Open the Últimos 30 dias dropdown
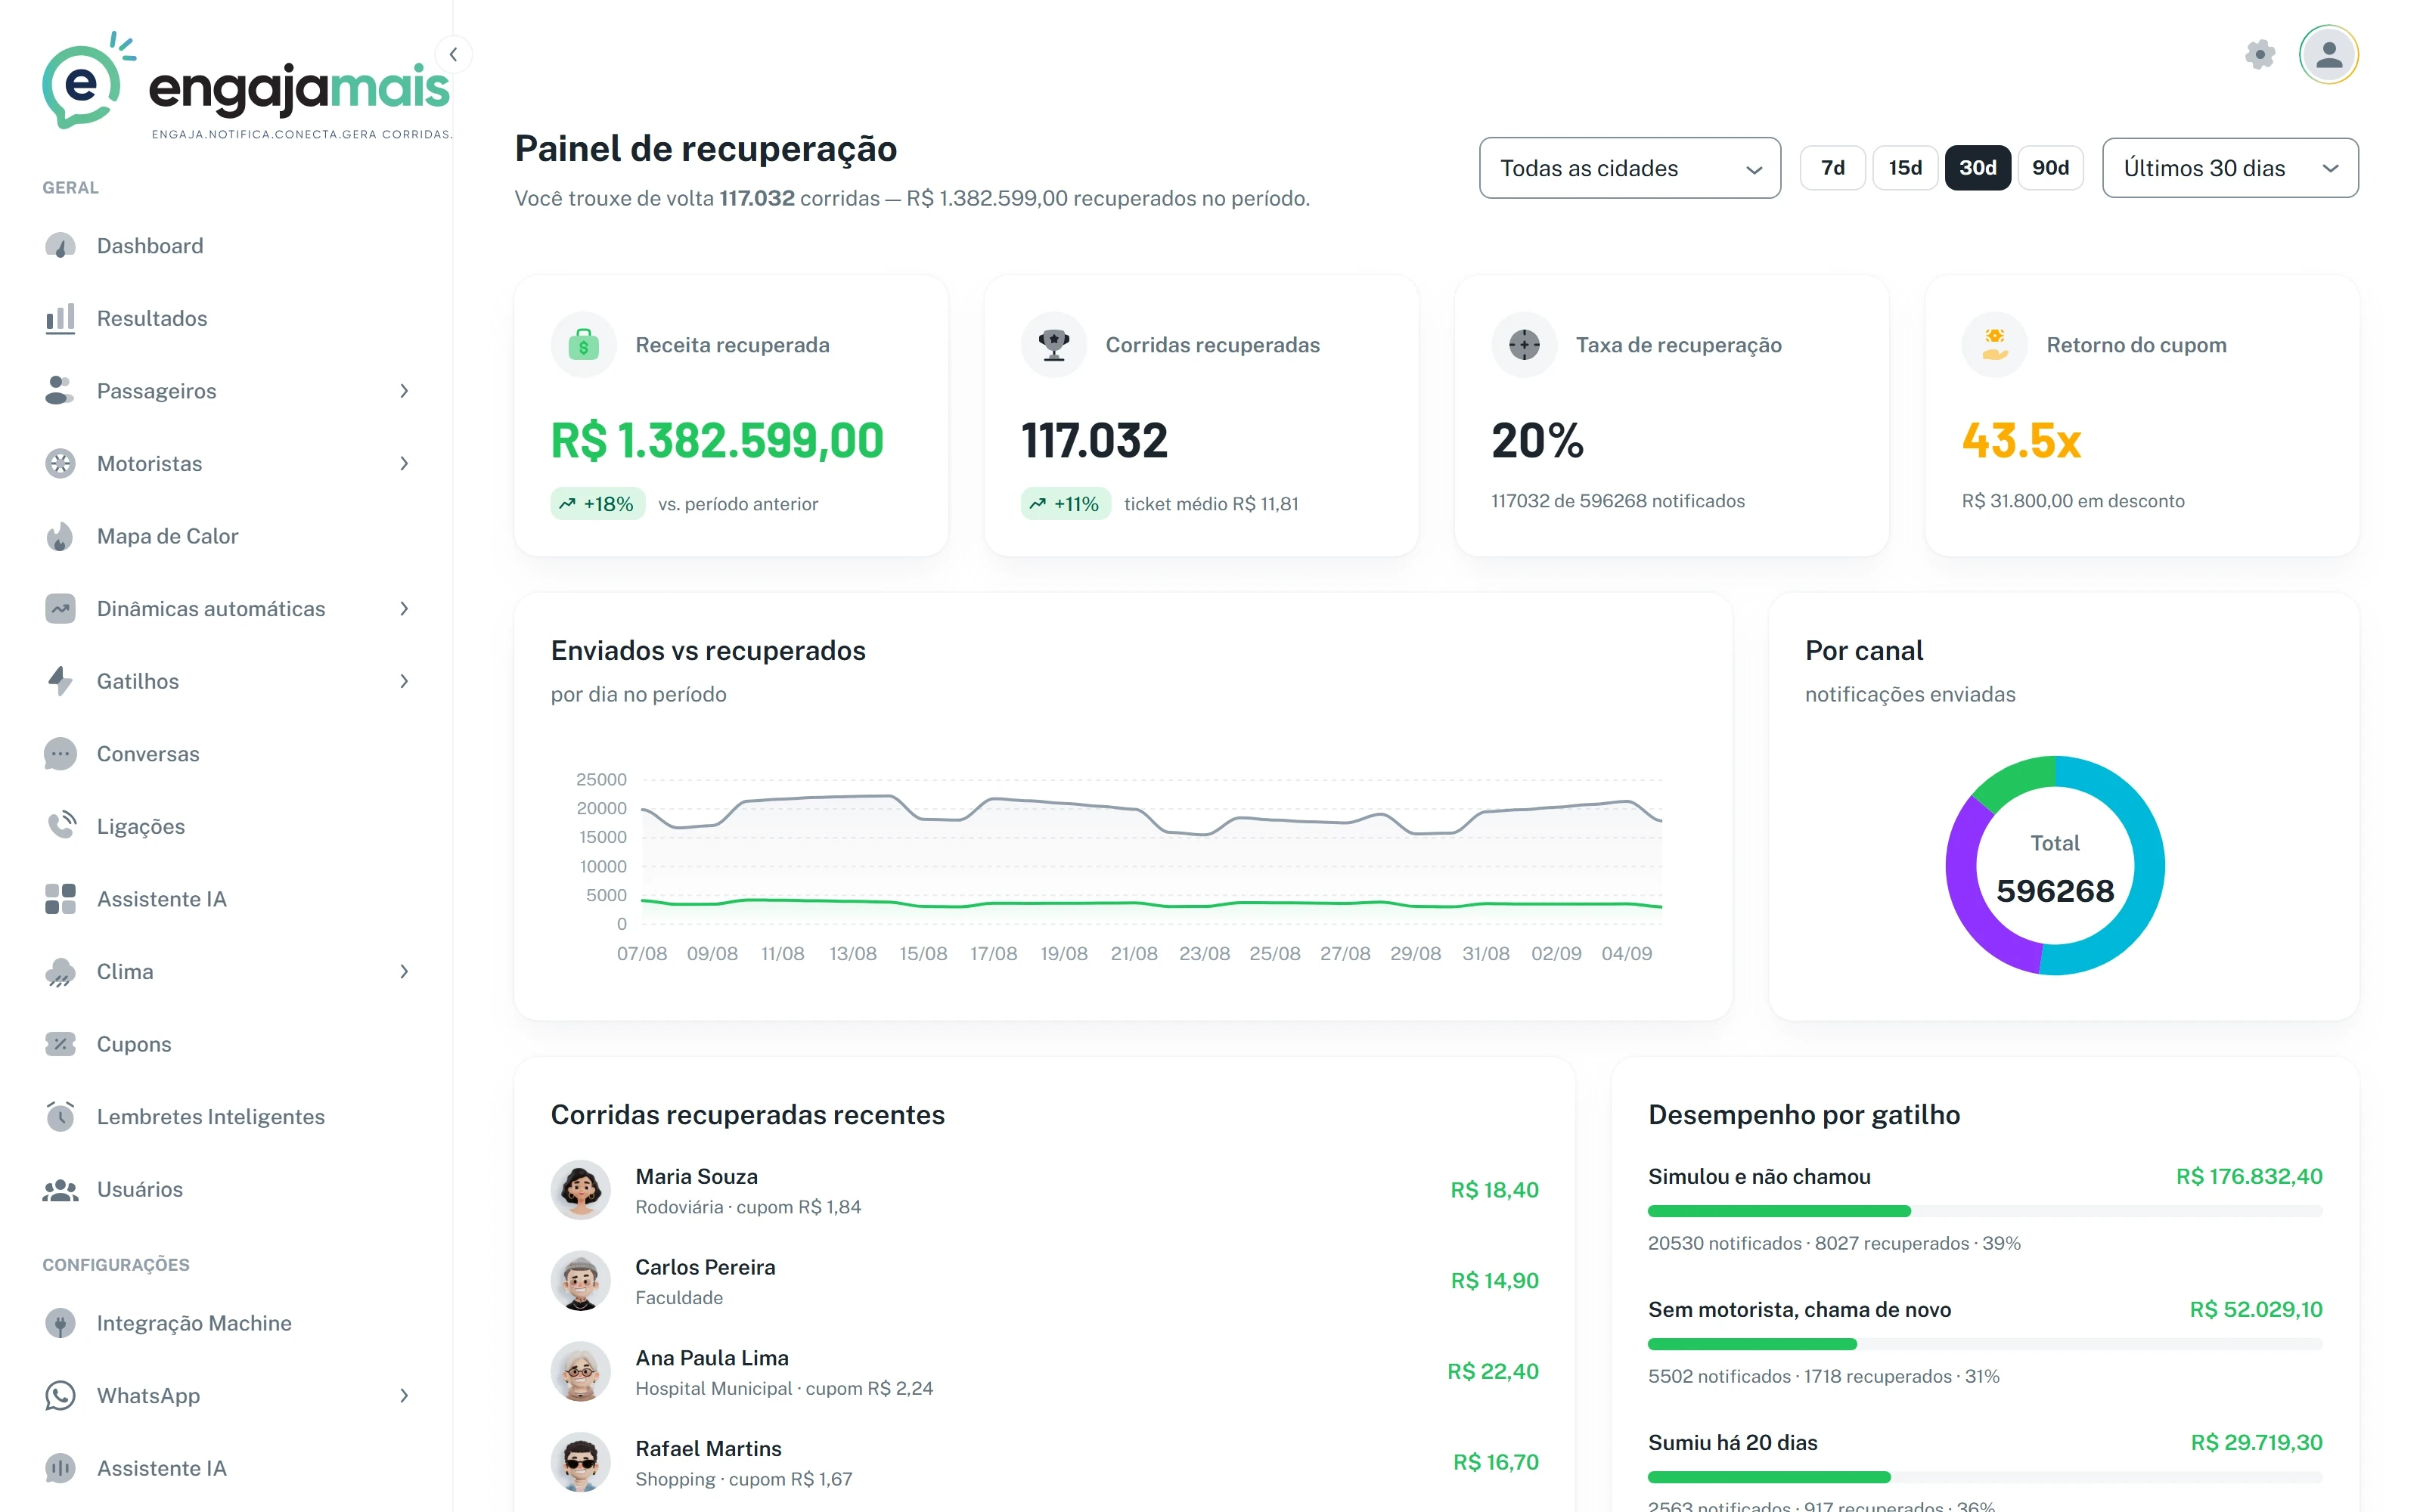Viewport: 2420px width, 1512px height. coord(2230,168)
